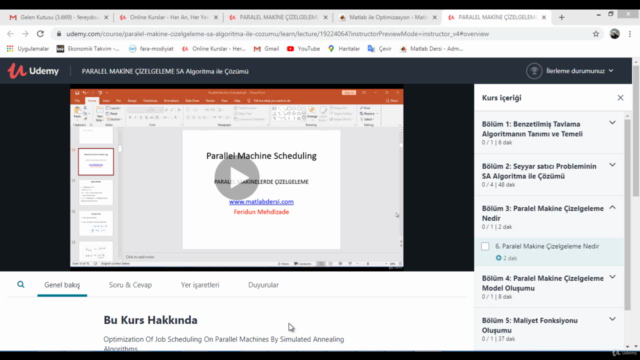This screenshot has width=640, height=360.
Task: Click the www.matlabdersi.com link in video
Action: coord(261,202)
